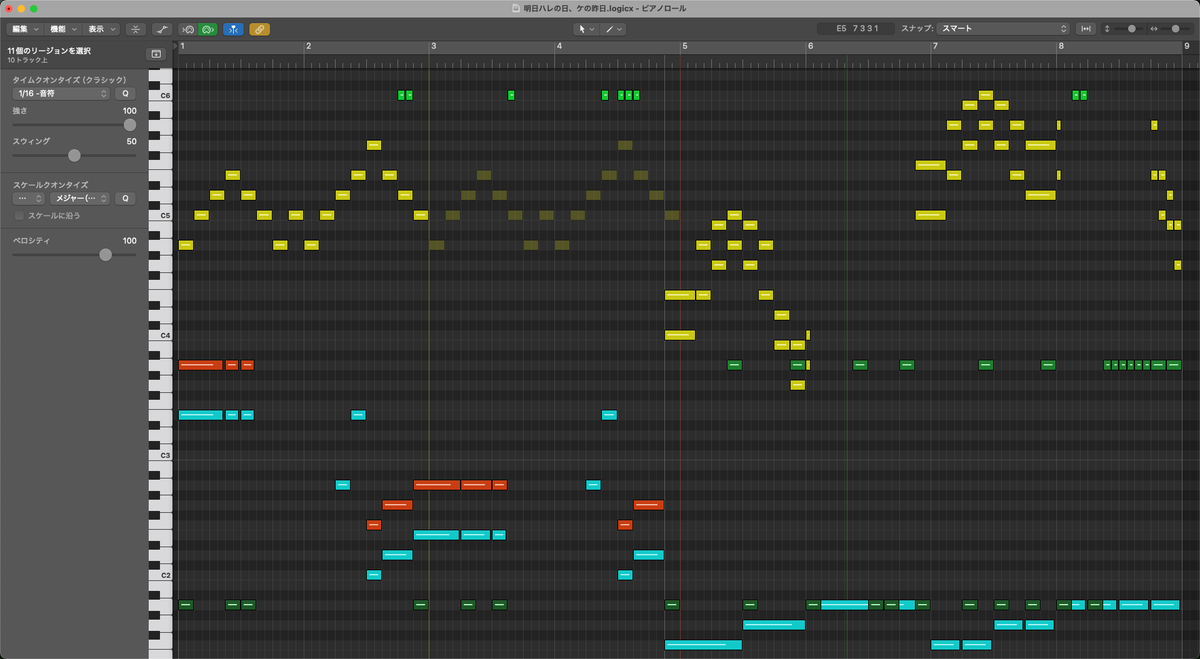This screenshot has height=659, width=1200.
Task: Click bar 6 in the ruler
Action: pyautogui.click(x=810, y=47)
